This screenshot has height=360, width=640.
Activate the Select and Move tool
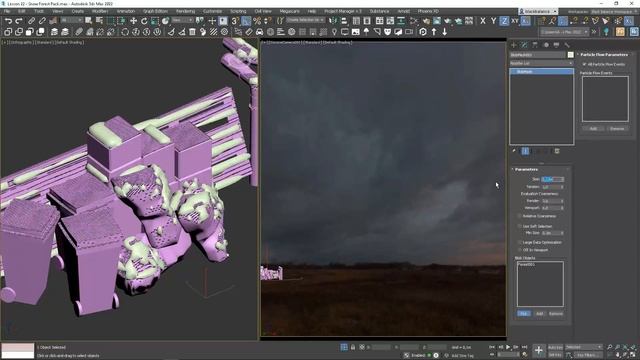point(133,20)
